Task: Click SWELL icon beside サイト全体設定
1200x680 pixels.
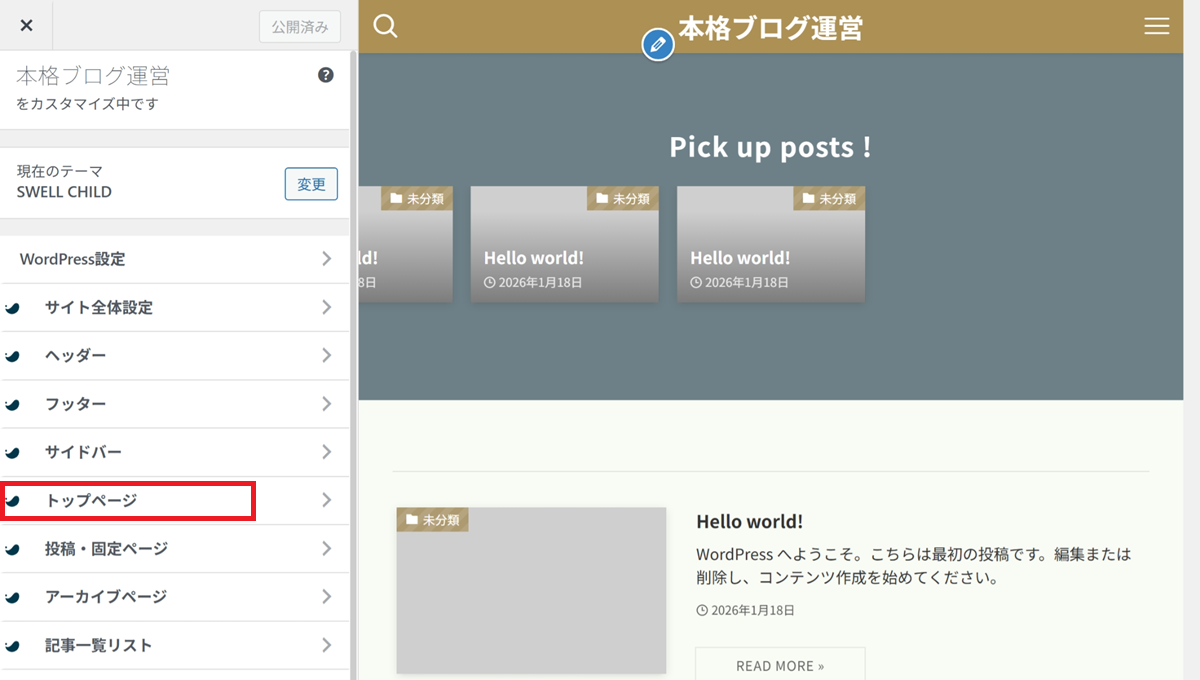Action: tap(13, 309)
